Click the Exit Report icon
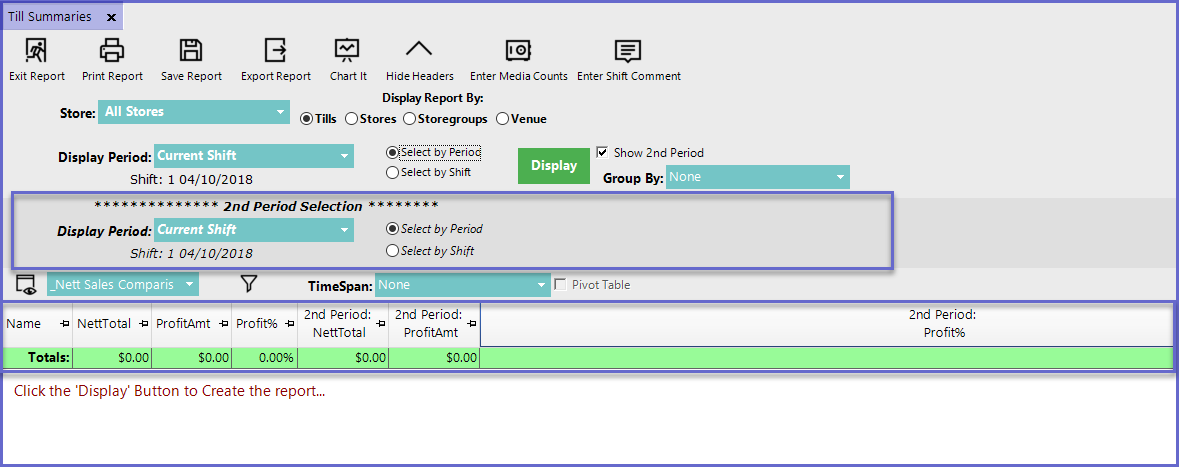Screen dimensions: 1179x467 [x=36, y=51]
